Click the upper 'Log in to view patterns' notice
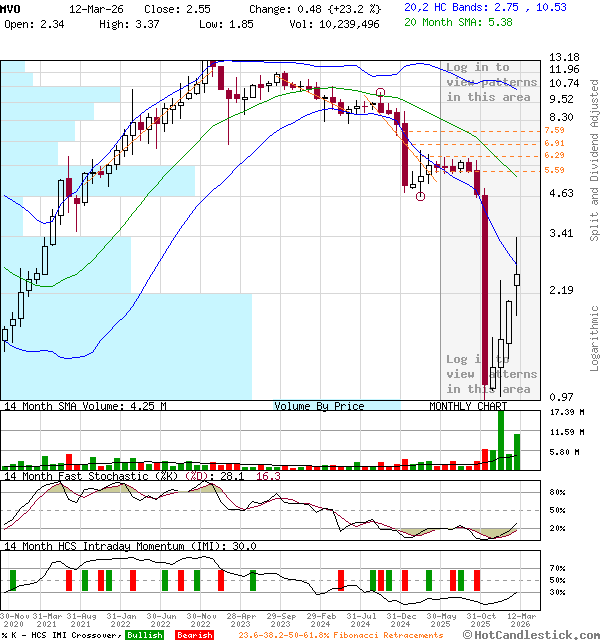 [x=490, y=82]
